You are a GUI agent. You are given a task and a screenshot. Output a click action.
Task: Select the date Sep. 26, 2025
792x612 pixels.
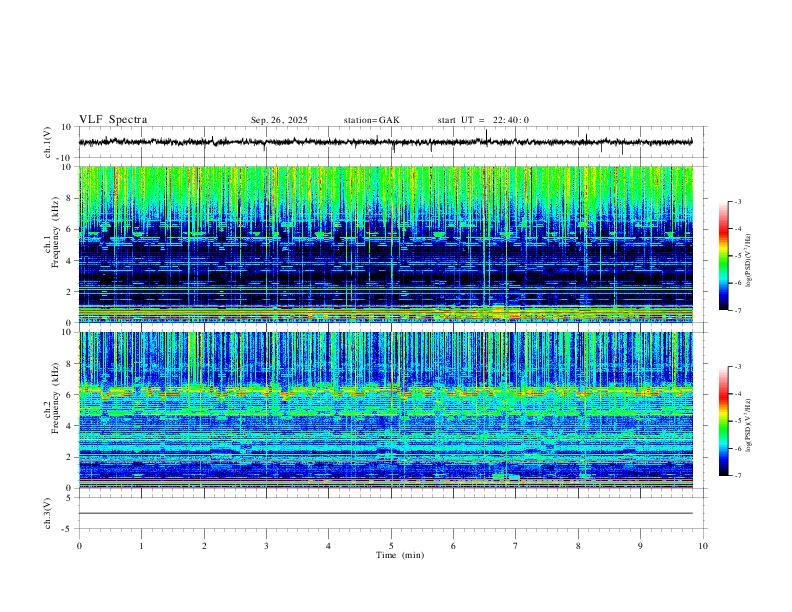(x=279, y=120)
